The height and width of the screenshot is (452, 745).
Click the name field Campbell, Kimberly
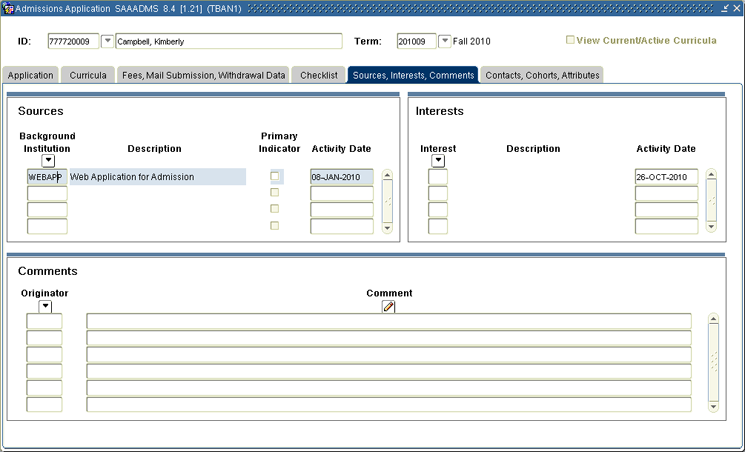pos(229,41)
